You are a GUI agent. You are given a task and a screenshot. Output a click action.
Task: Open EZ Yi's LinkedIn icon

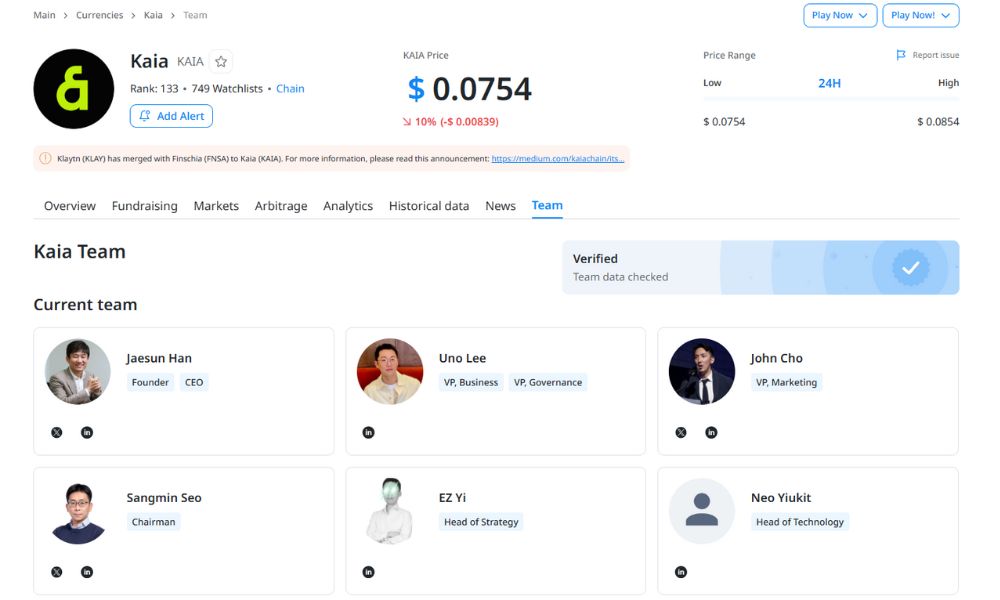368,572
